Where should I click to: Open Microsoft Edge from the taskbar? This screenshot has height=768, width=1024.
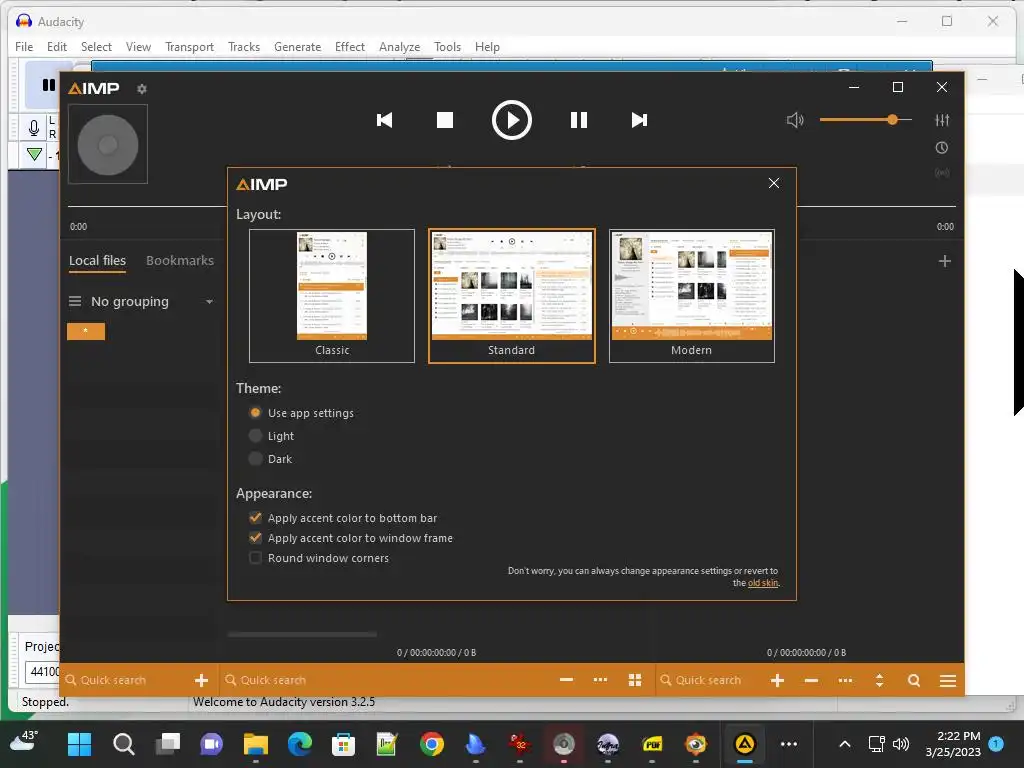coord(300,744)
